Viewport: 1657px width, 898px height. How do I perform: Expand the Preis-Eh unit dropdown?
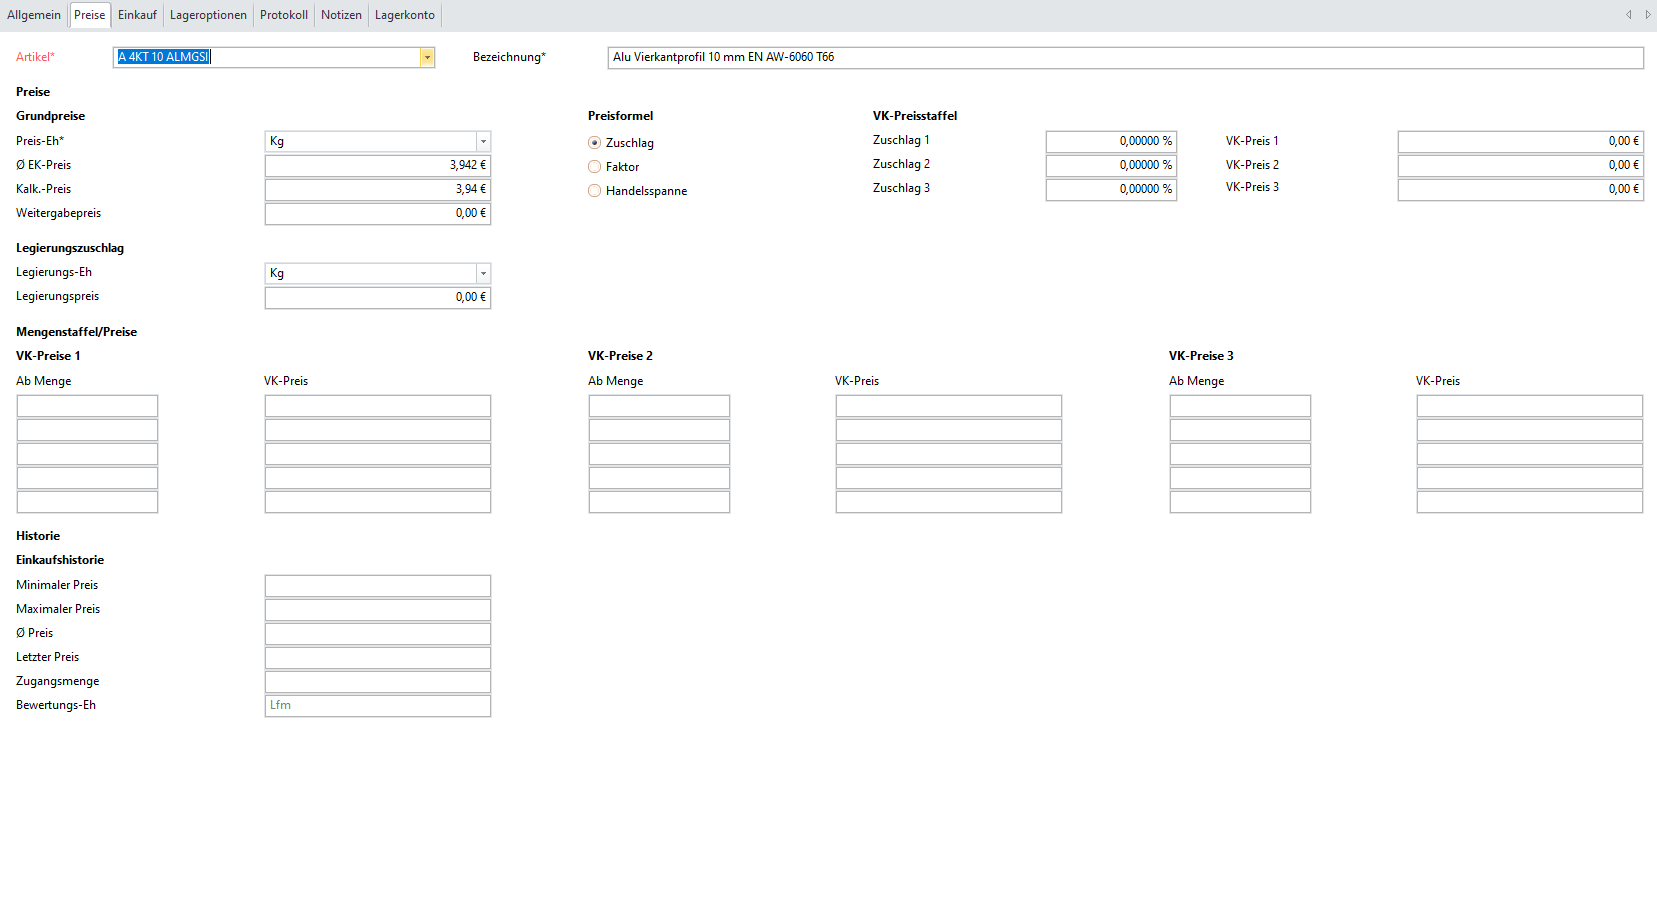point(483,141)
